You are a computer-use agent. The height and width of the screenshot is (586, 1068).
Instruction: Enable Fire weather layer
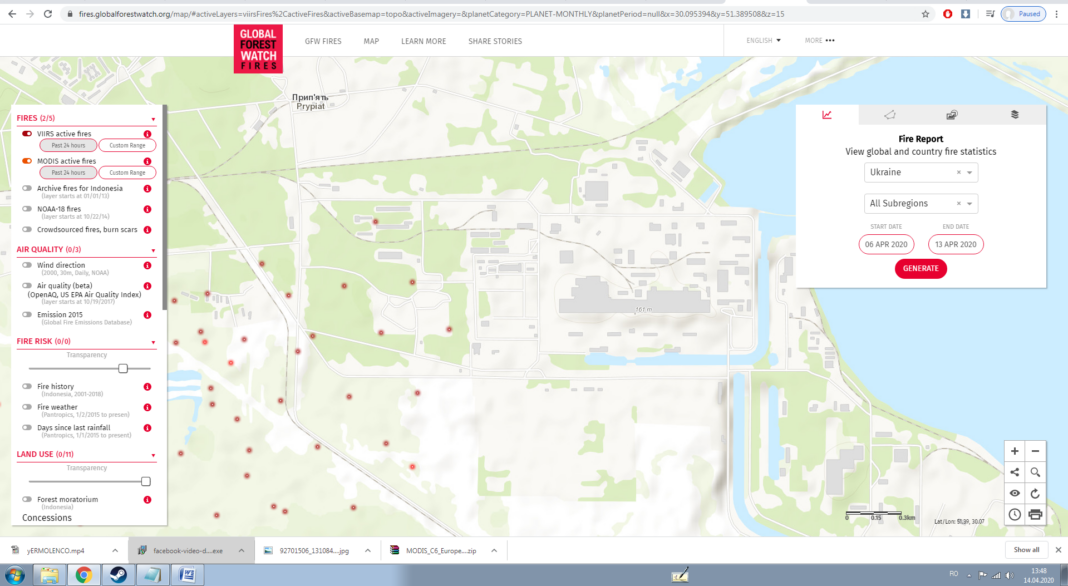[27, 407]
